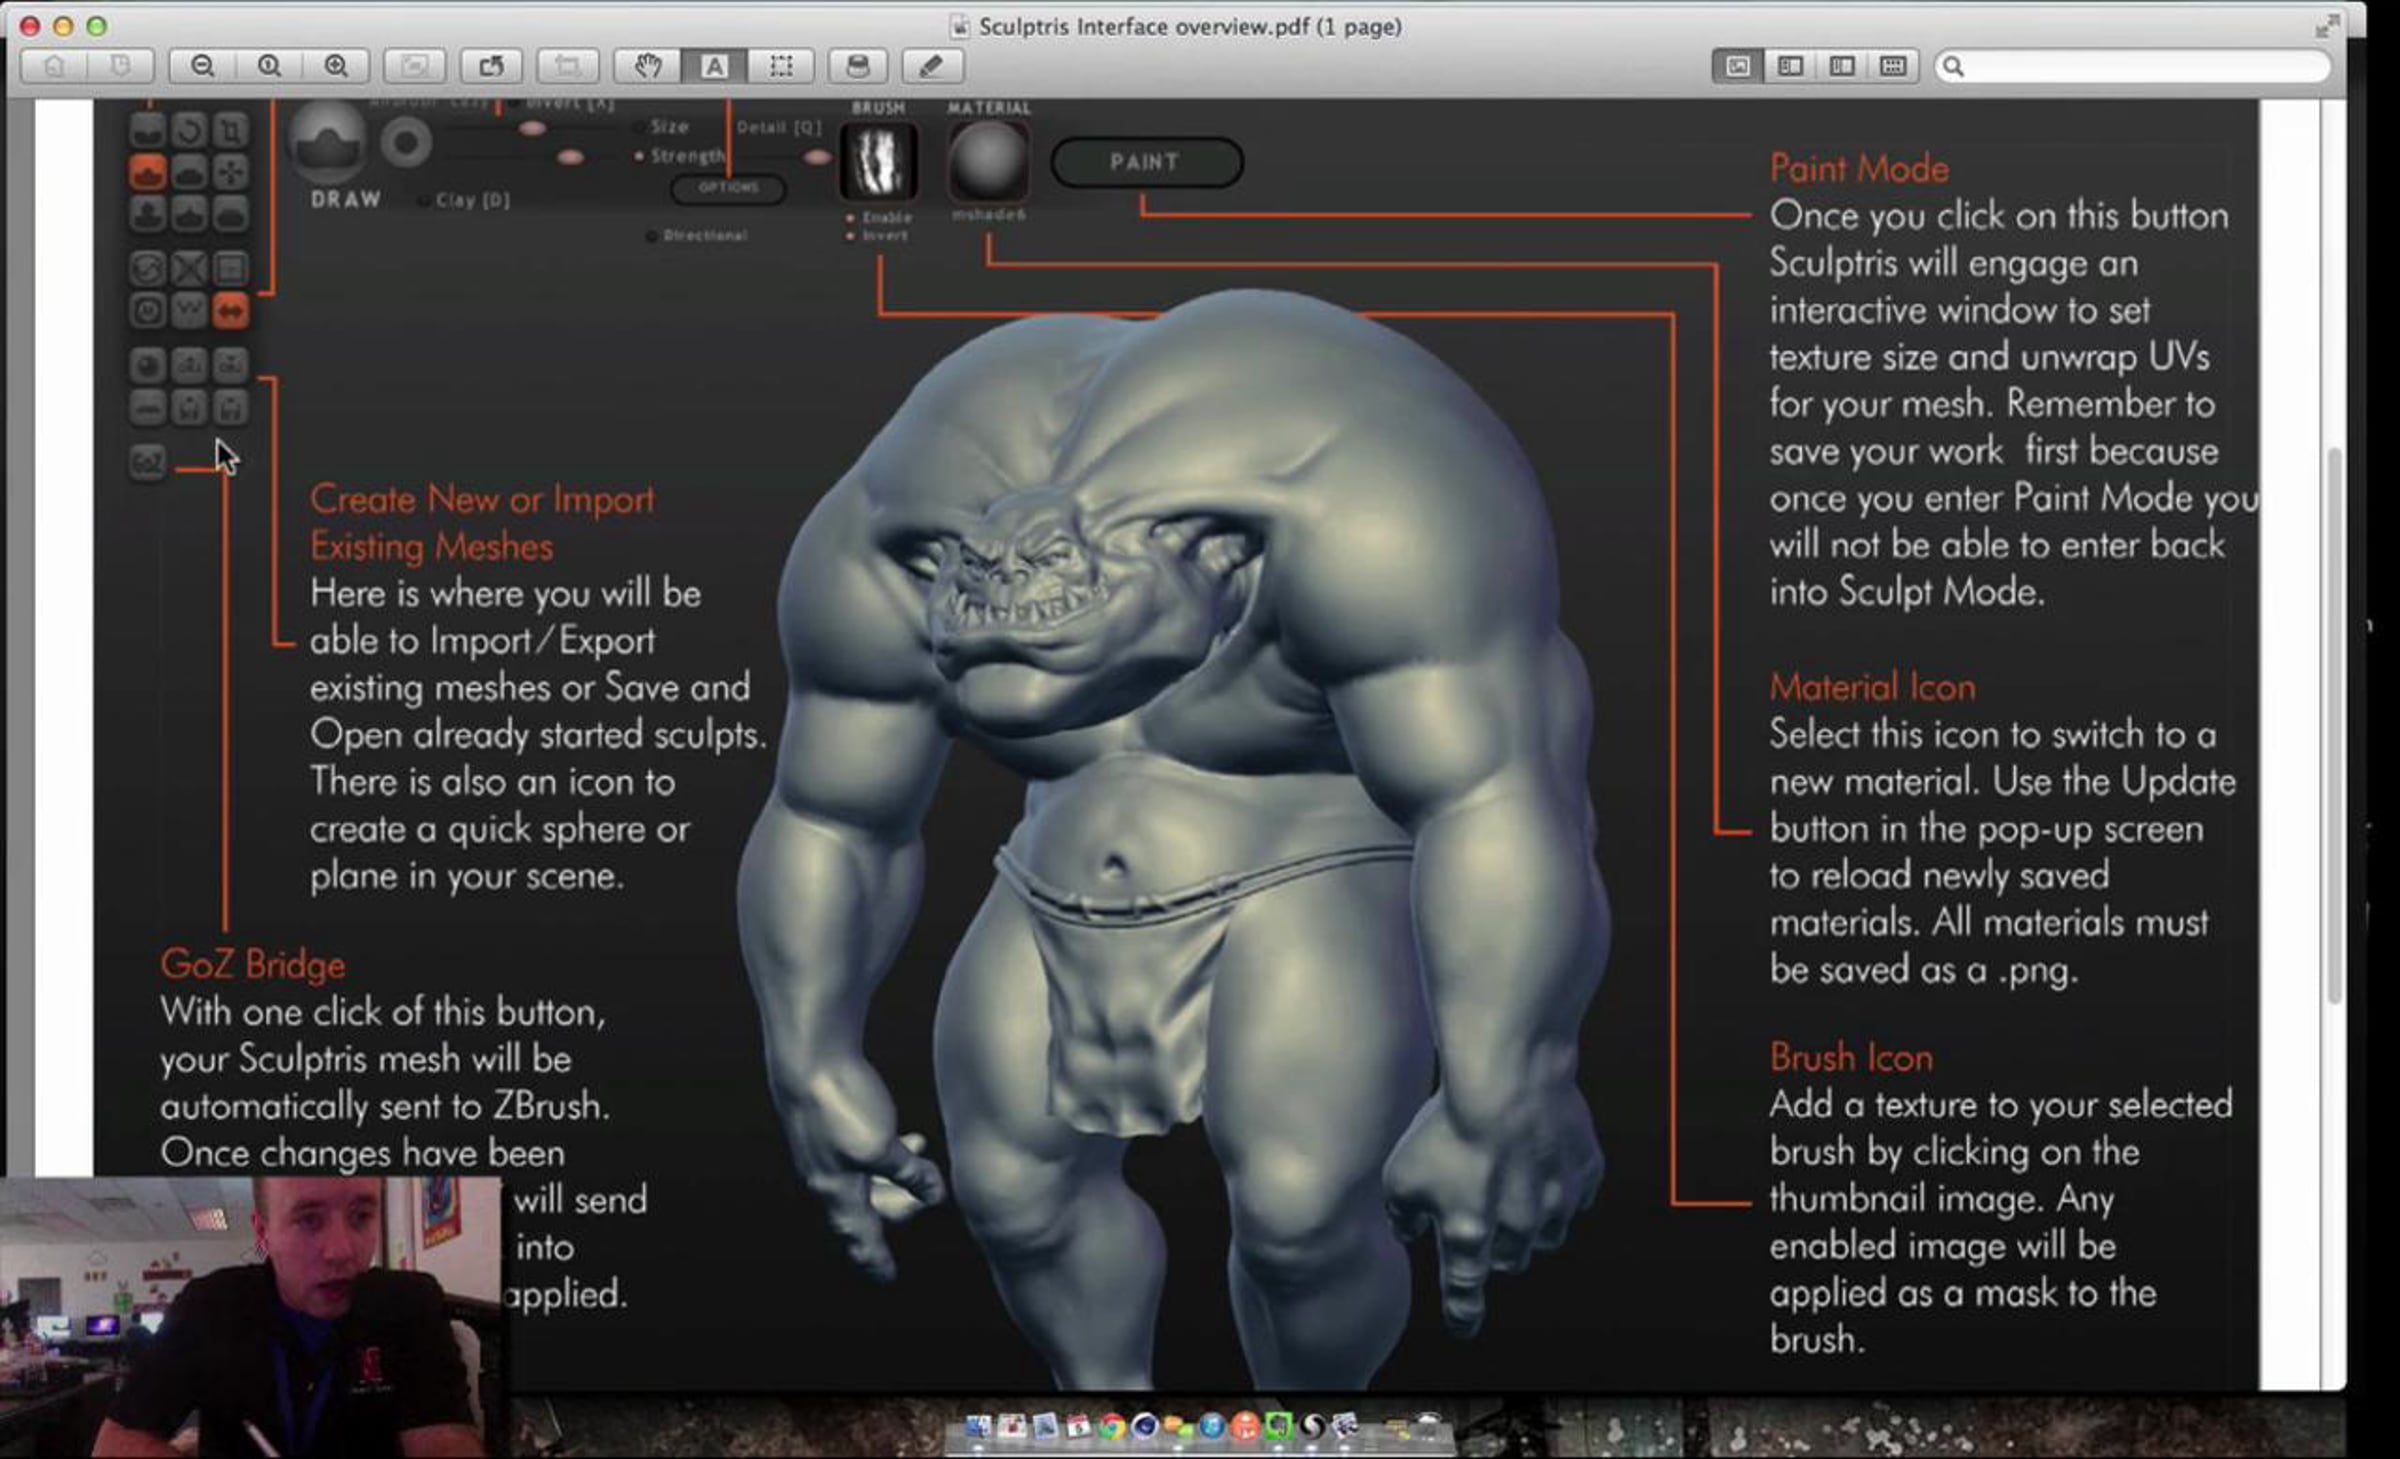Click the Actual Size magnifier button

pyautogui.click(x=269, y=66)
